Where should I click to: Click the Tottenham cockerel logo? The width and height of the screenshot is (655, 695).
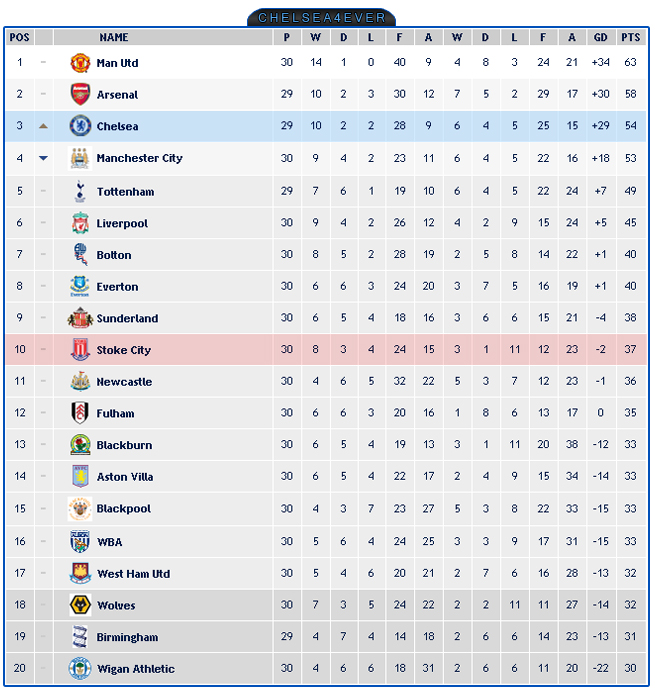(x=80, y=191)
